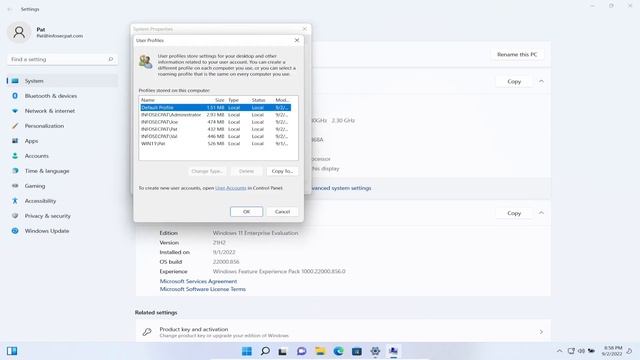Viewport: 640px width, 360px height.
Task: Open Microsoft Store from taskbar
Action: tap(357, 351)
